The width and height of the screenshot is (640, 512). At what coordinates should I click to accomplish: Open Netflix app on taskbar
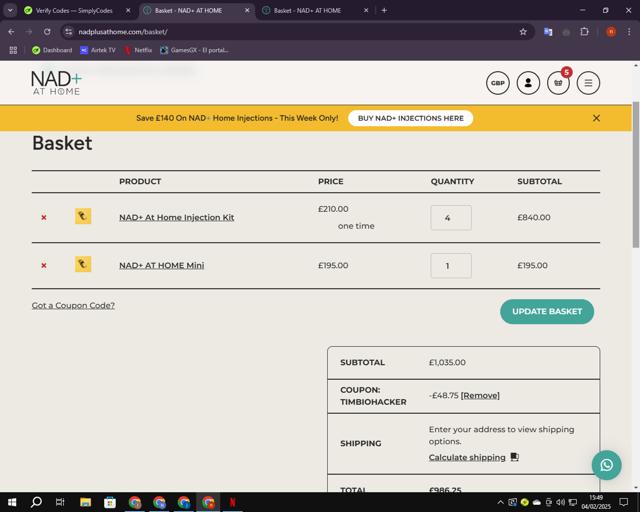tap(232, 502)
